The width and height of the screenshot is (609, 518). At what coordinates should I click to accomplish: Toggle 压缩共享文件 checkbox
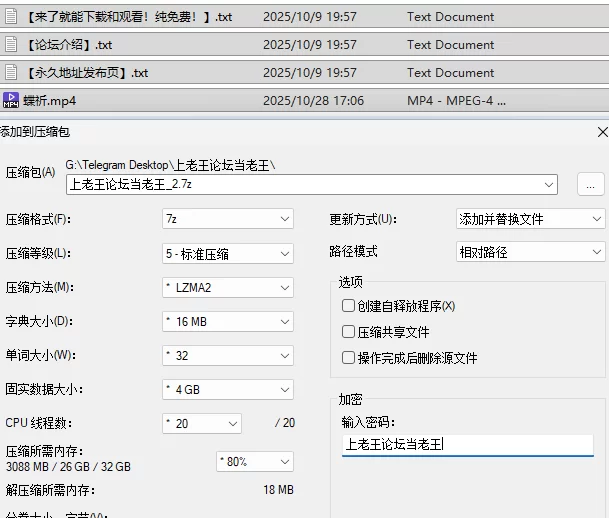[348, 332]
